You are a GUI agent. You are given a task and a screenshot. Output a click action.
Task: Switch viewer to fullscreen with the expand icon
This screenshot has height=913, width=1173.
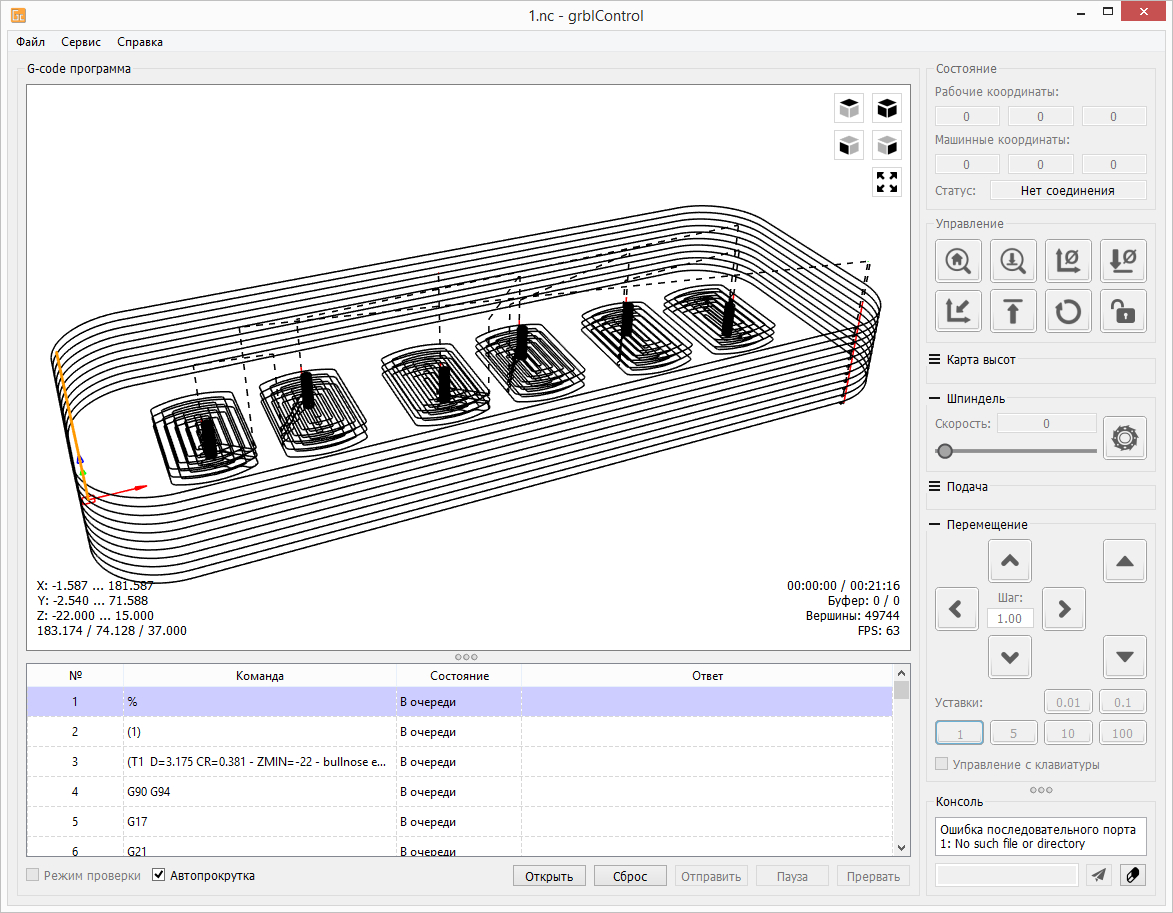point(886,182)
